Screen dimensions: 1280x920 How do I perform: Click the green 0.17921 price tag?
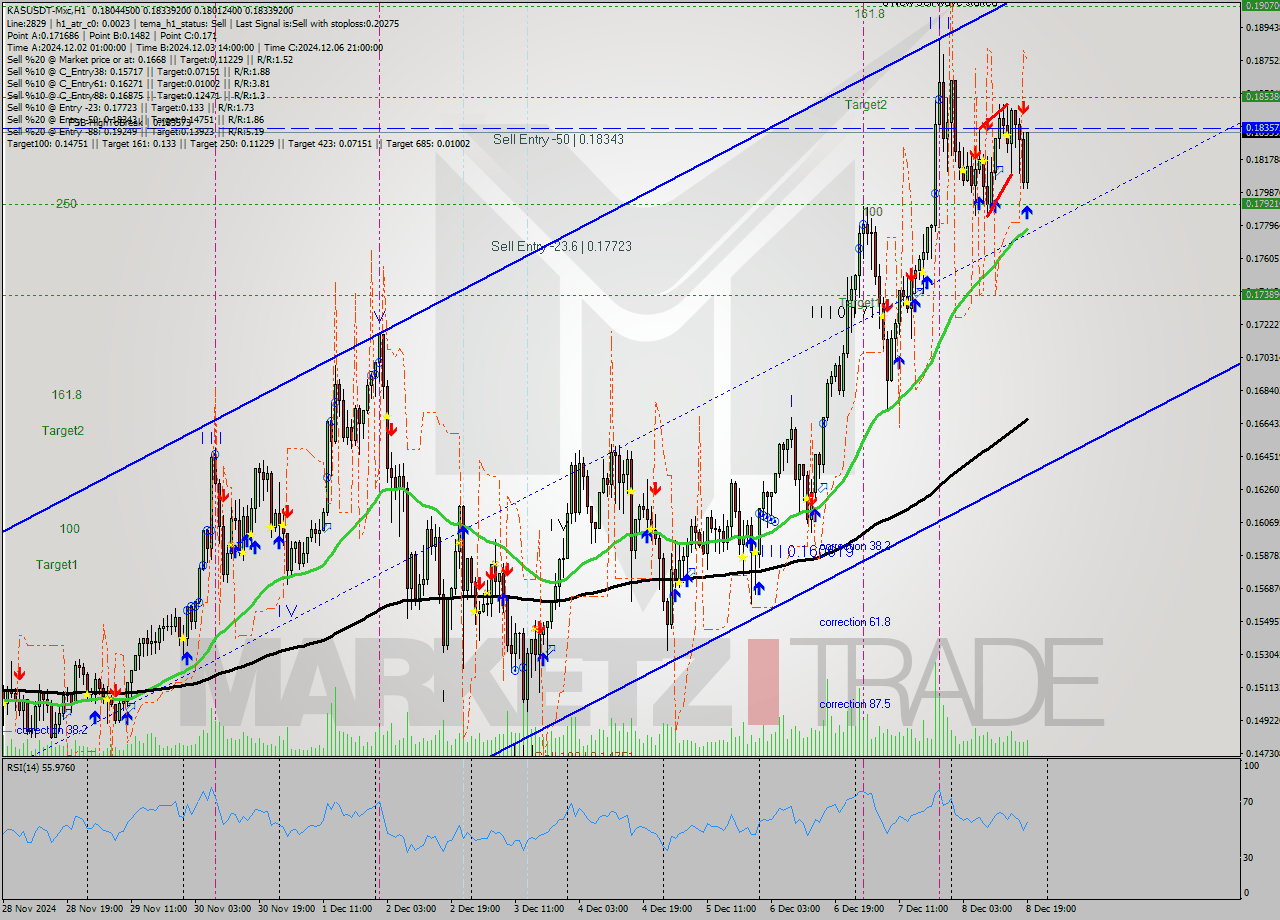pyautogui.click(x=1260, y=204)
